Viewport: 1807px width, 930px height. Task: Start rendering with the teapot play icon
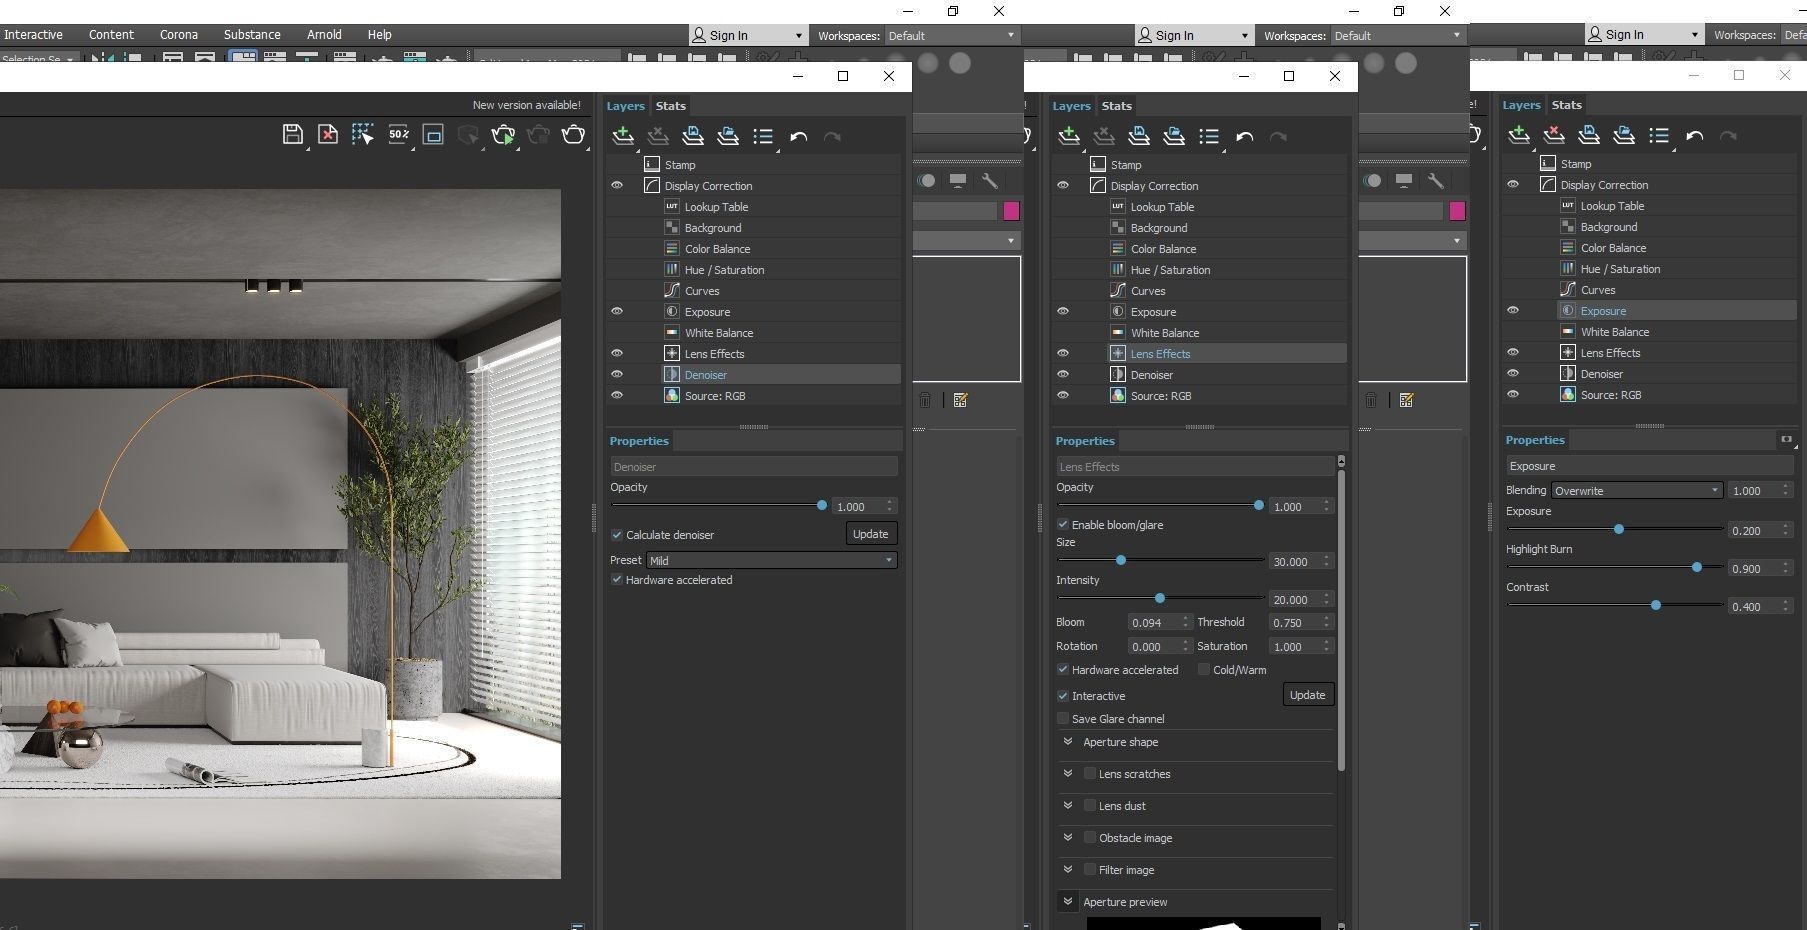tap(503, 135)
